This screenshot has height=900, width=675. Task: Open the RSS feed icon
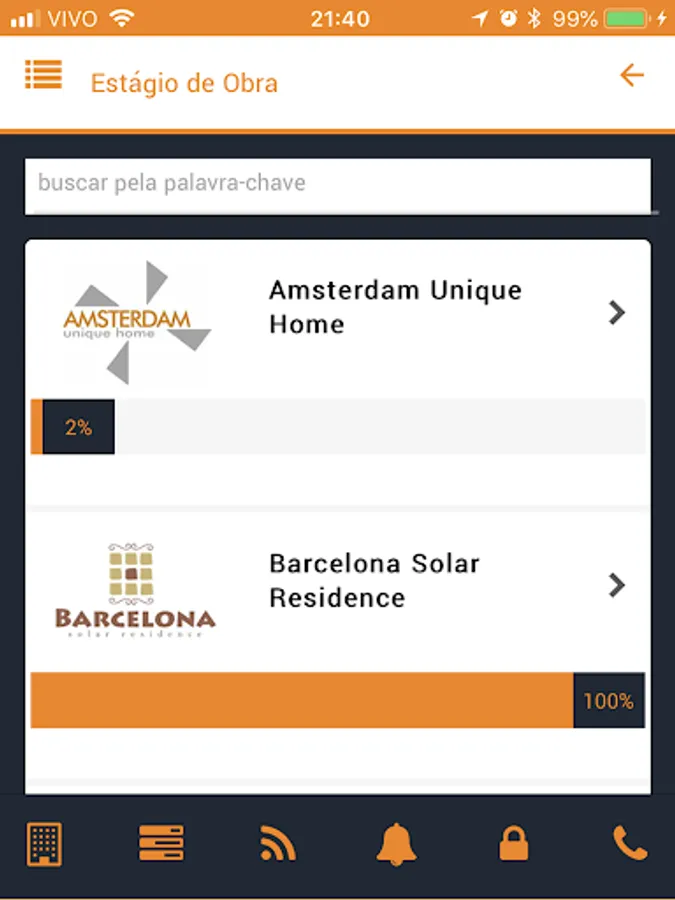pyautogui.click(x=278, y=845)
